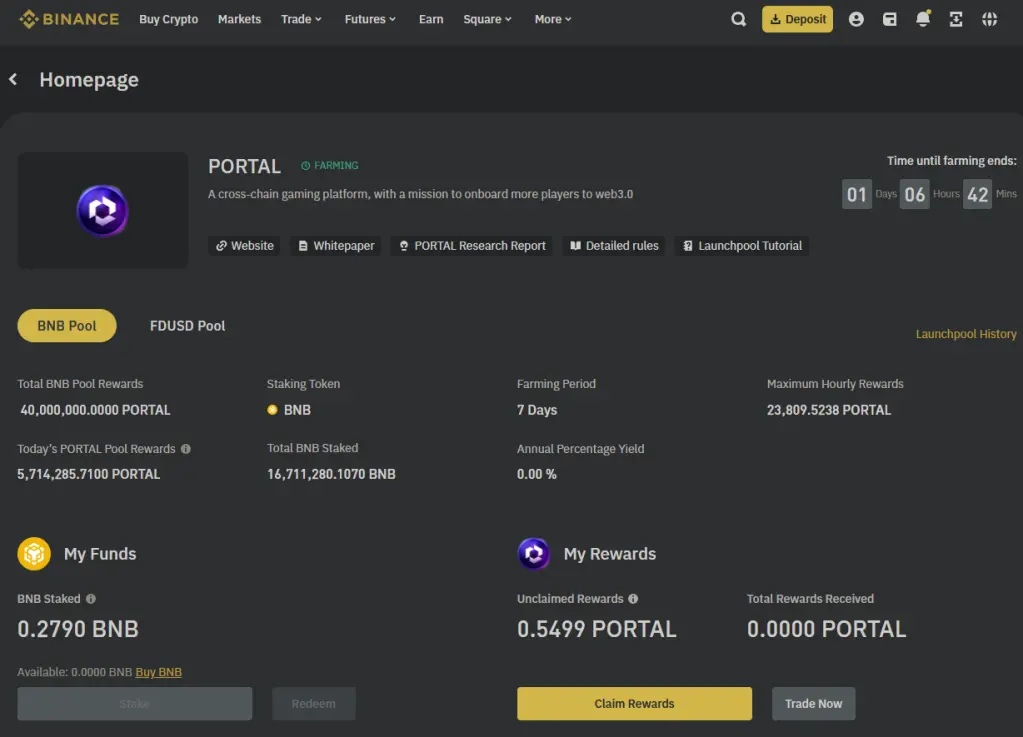Click the 01 Days countdown box
The width and height of the screenshot is (1023, 737).
pos(857,194)
